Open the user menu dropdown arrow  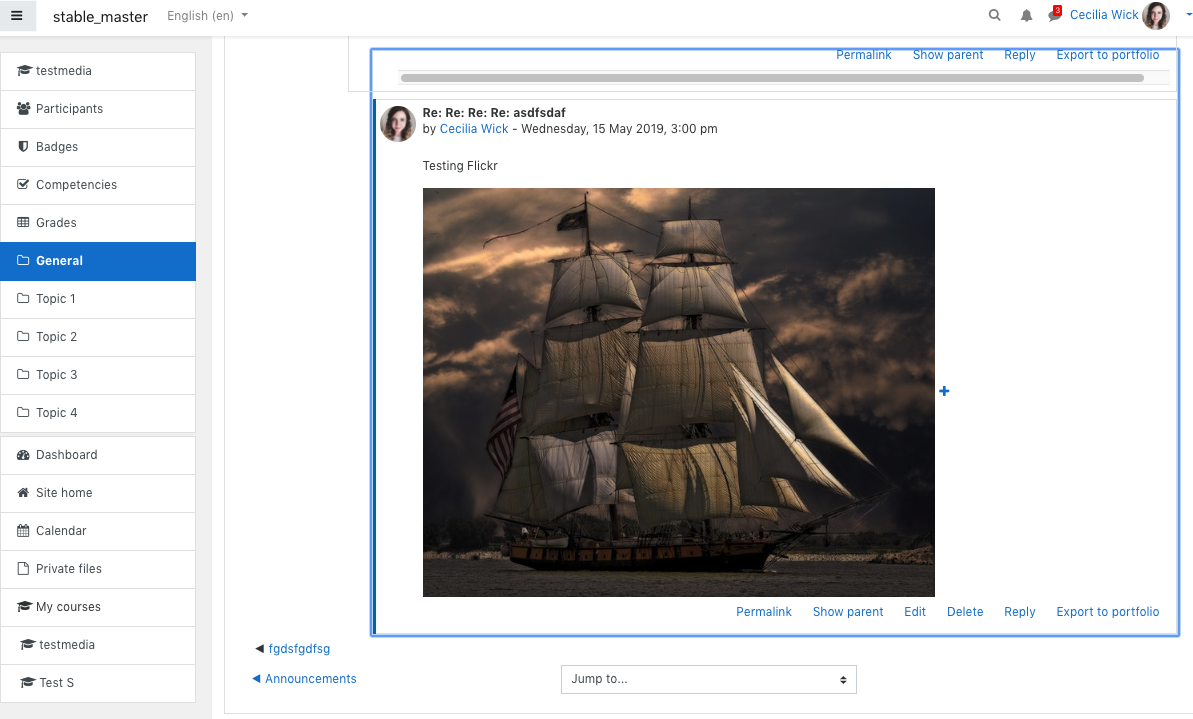point(1188,14)
